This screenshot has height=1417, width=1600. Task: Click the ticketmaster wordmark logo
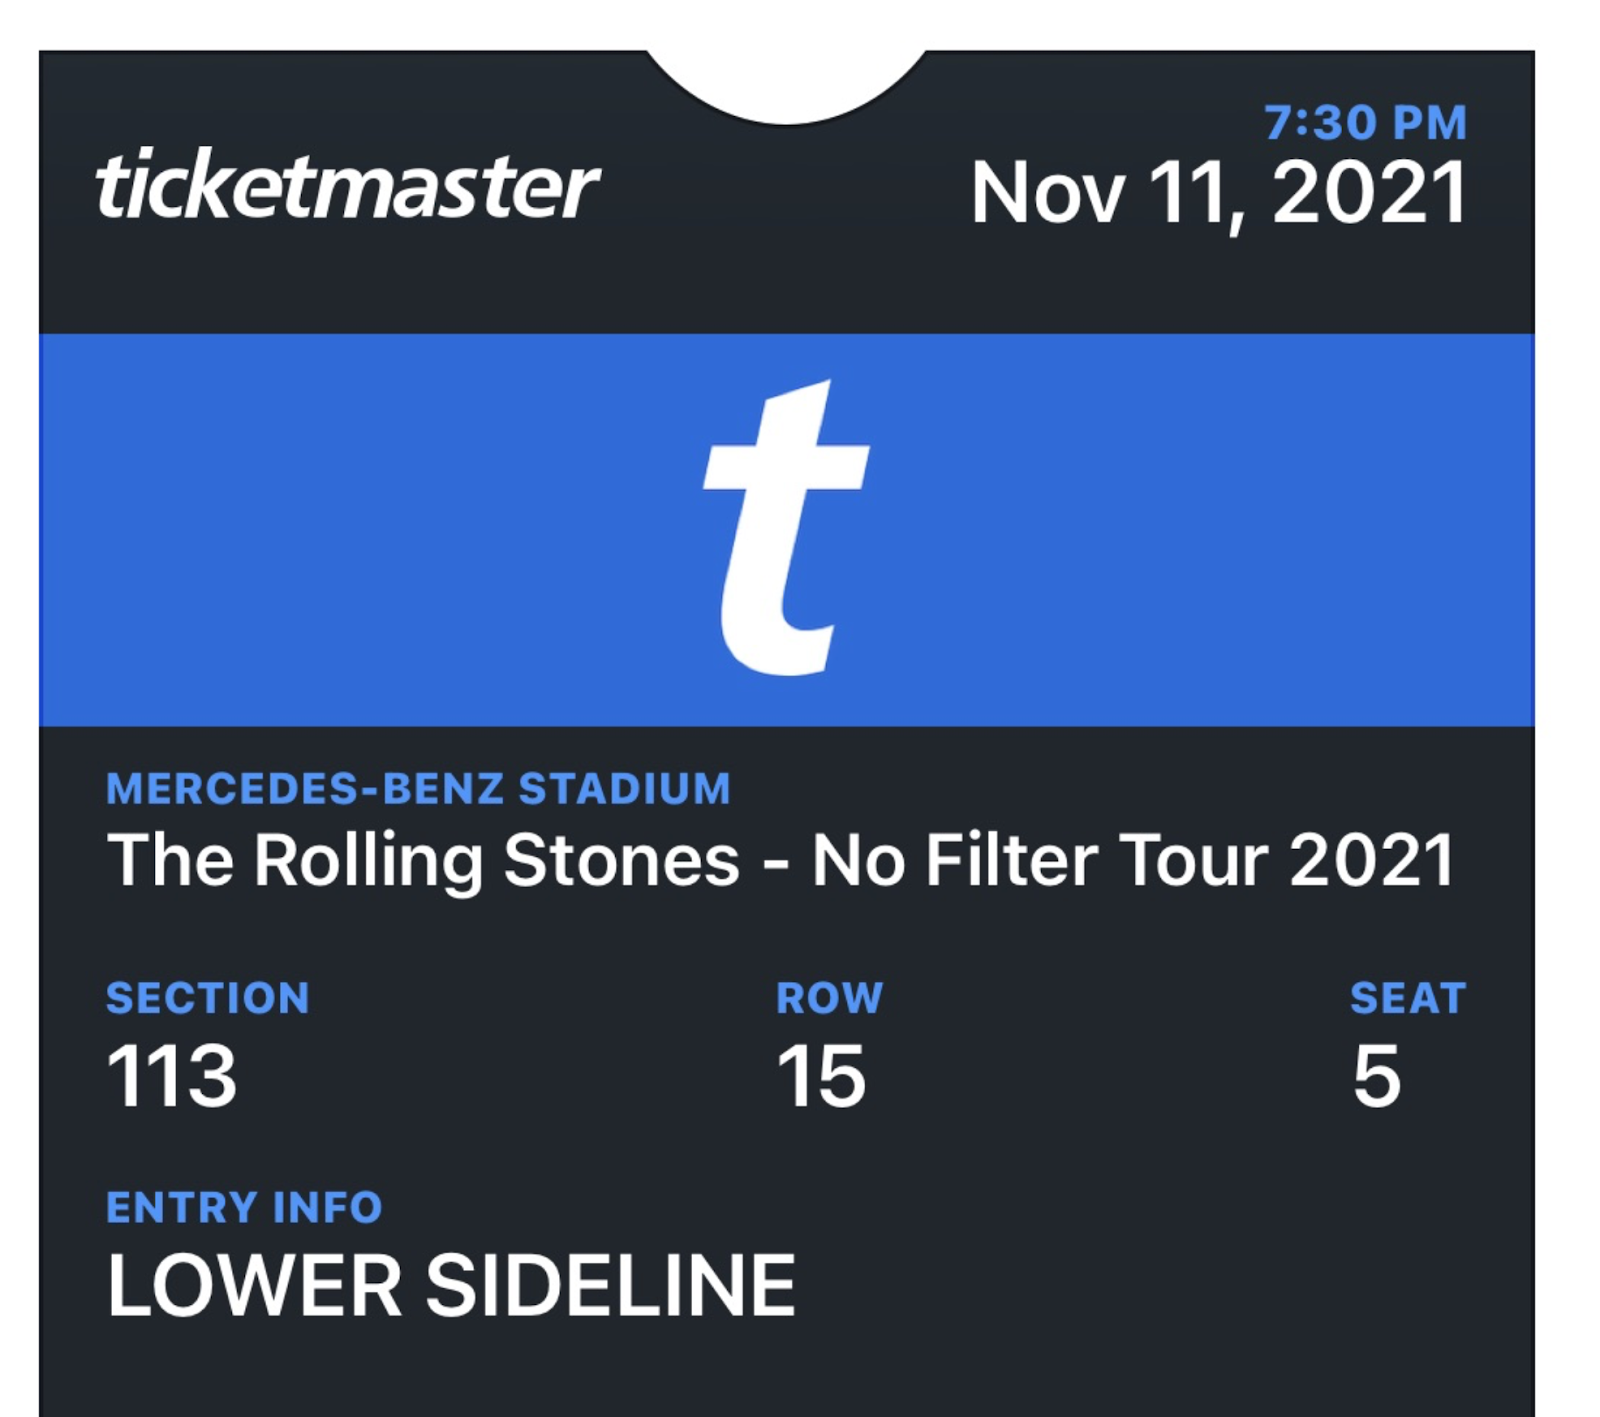pyautogui.click(x=346, y=185)
